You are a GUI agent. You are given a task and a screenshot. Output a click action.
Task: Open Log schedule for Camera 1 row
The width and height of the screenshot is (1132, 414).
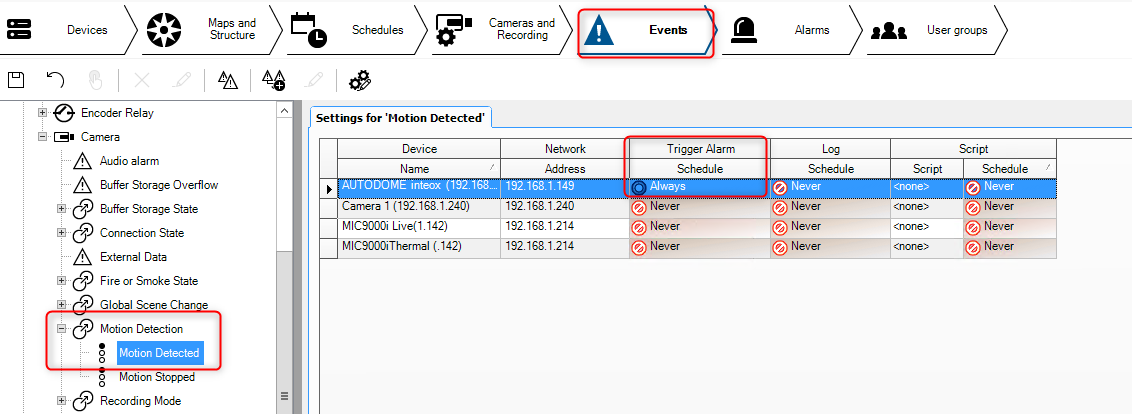[x=830, y=207]
